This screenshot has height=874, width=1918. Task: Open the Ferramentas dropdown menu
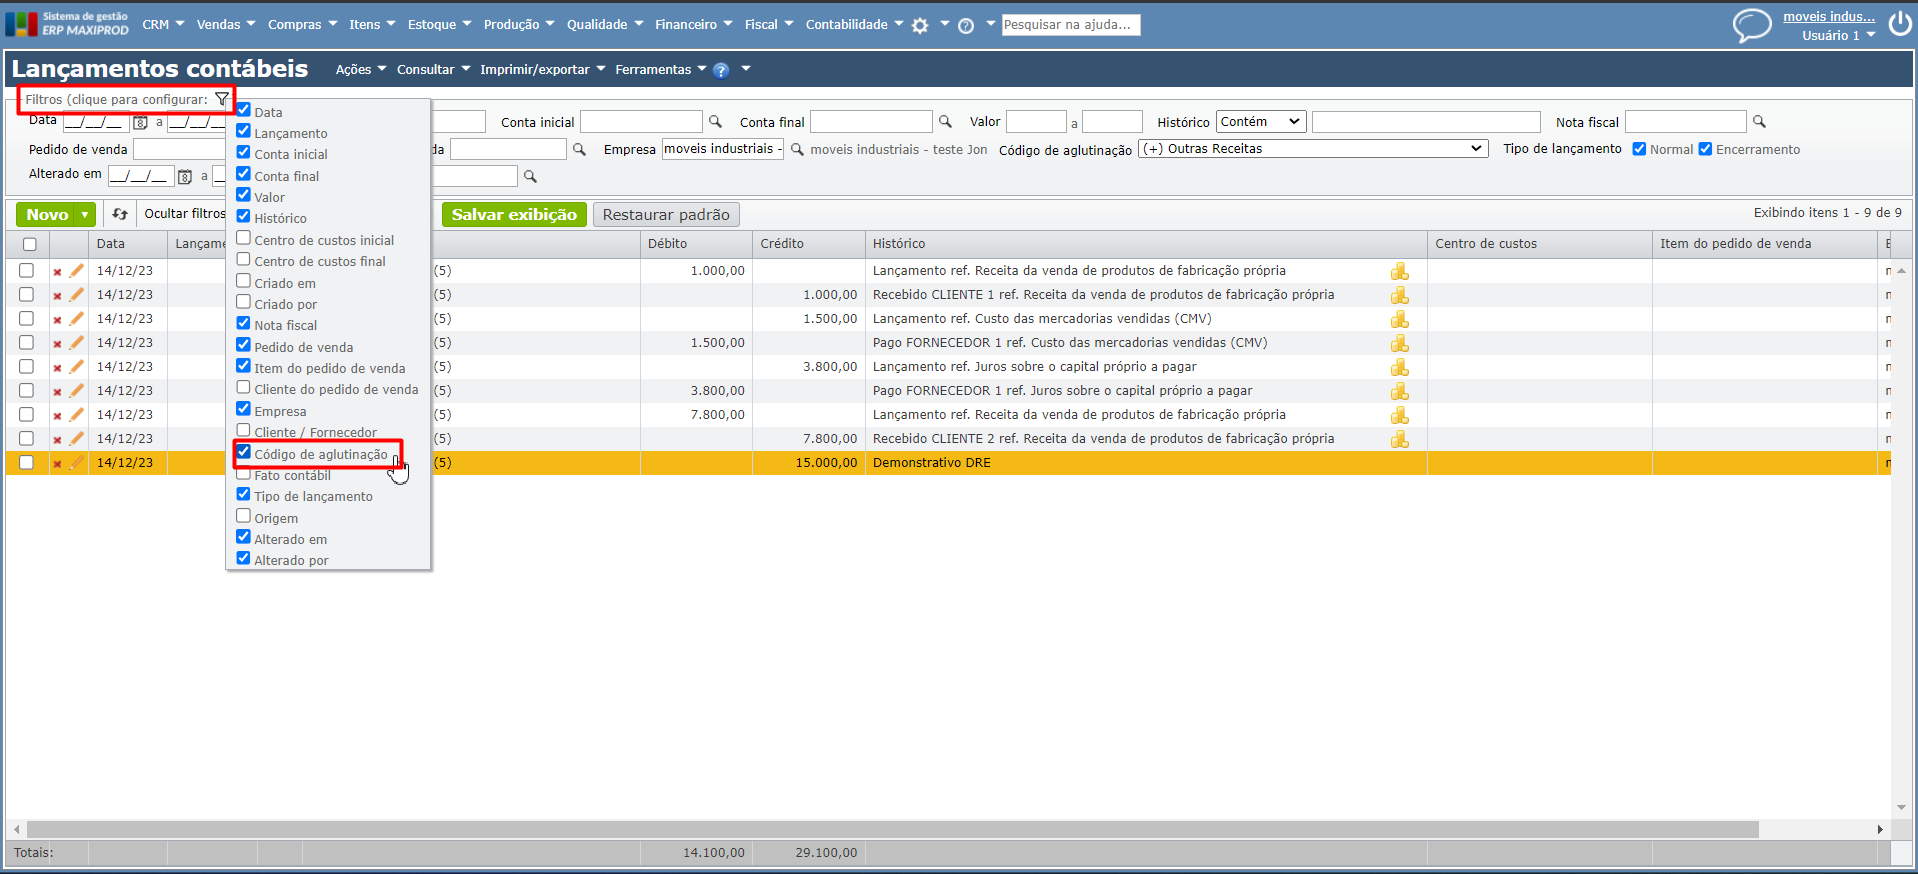coord(660,70)
